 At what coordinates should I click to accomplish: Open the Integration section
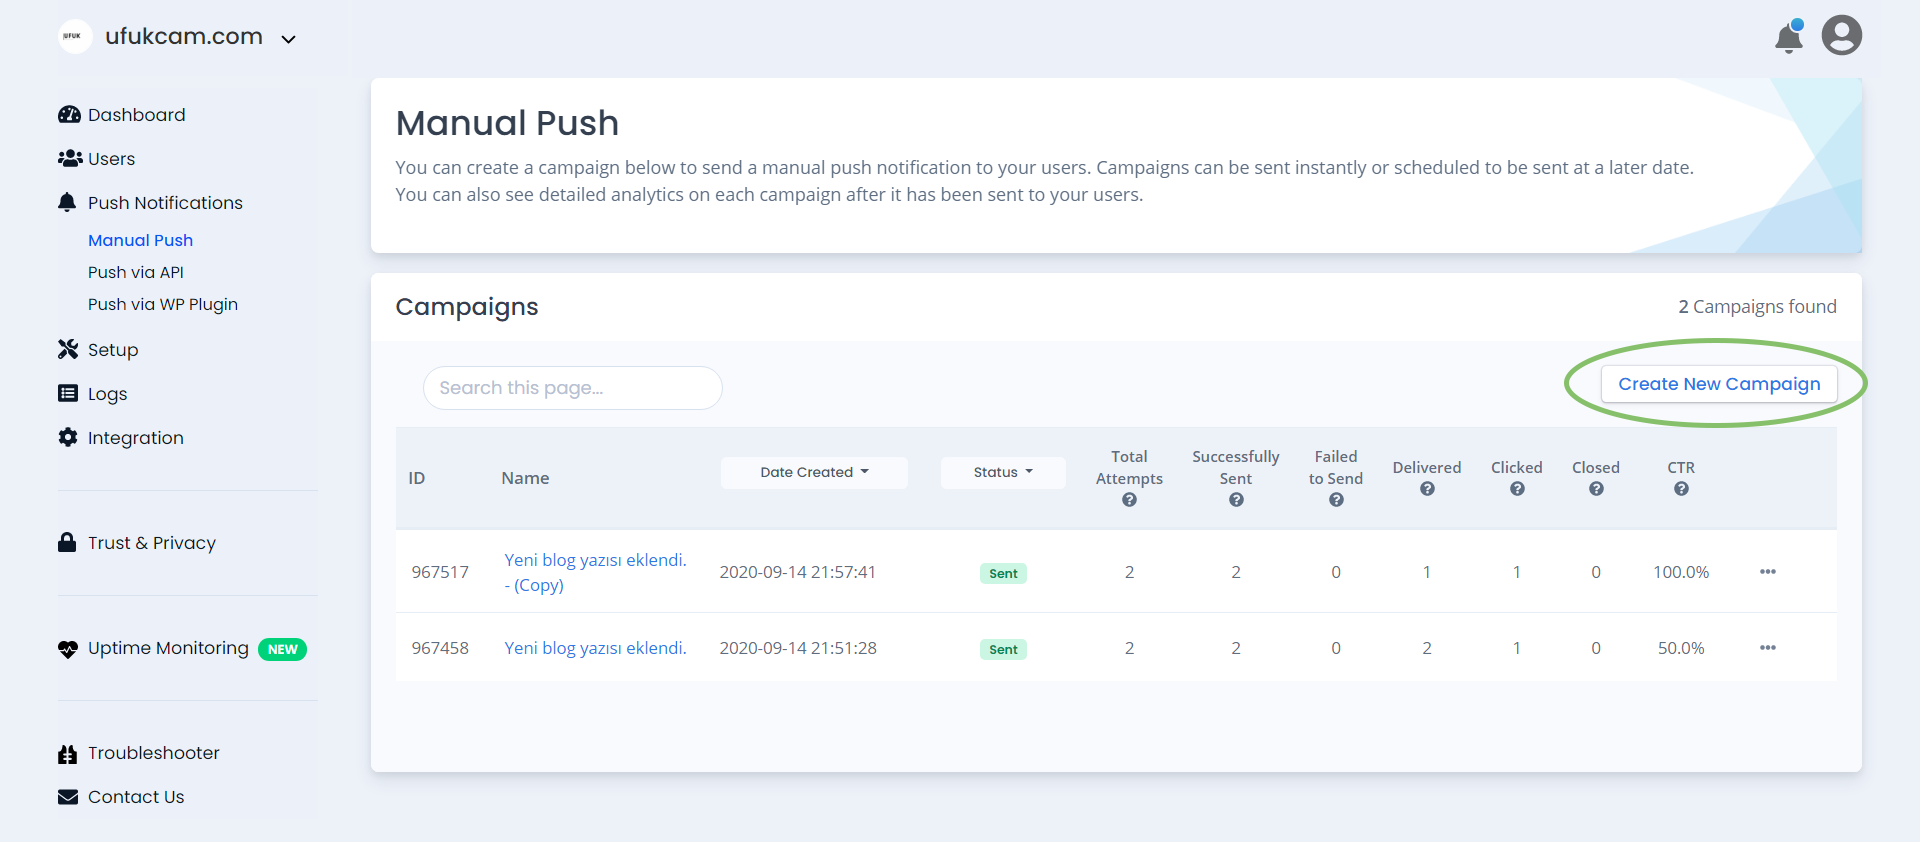point(136,438)
